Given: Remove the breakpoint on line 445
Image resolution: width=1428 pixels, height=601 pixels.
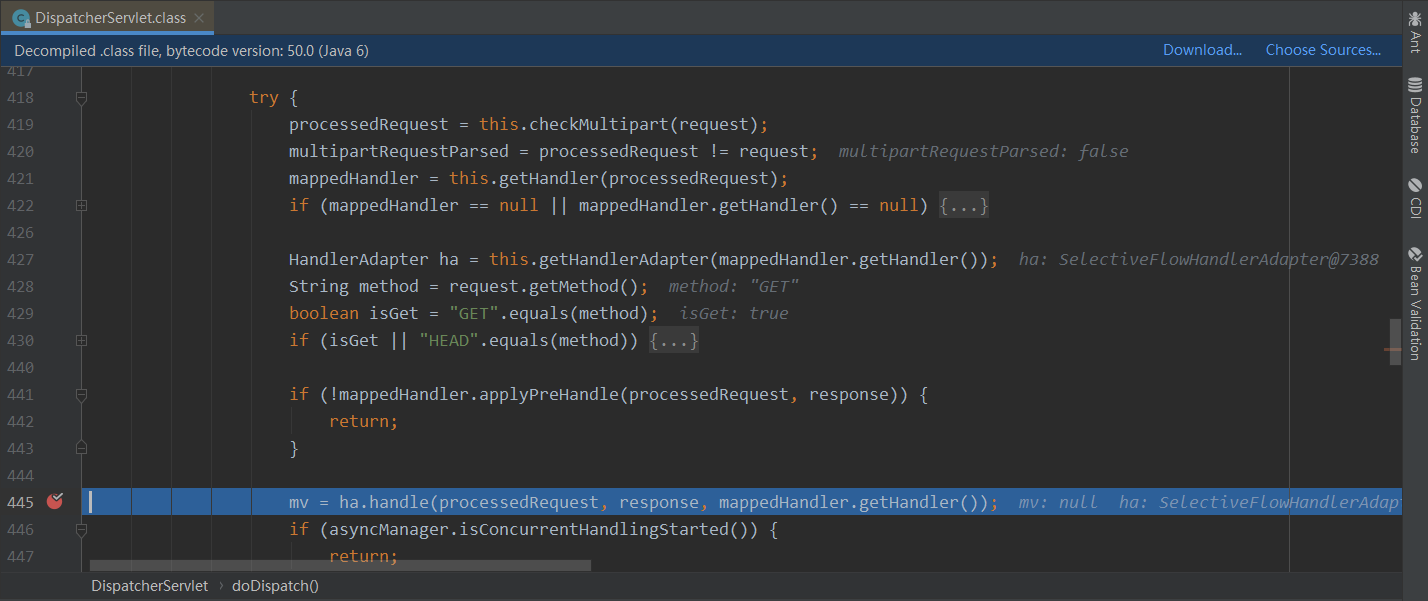Looking at the screenshot, I should [54, 501].
